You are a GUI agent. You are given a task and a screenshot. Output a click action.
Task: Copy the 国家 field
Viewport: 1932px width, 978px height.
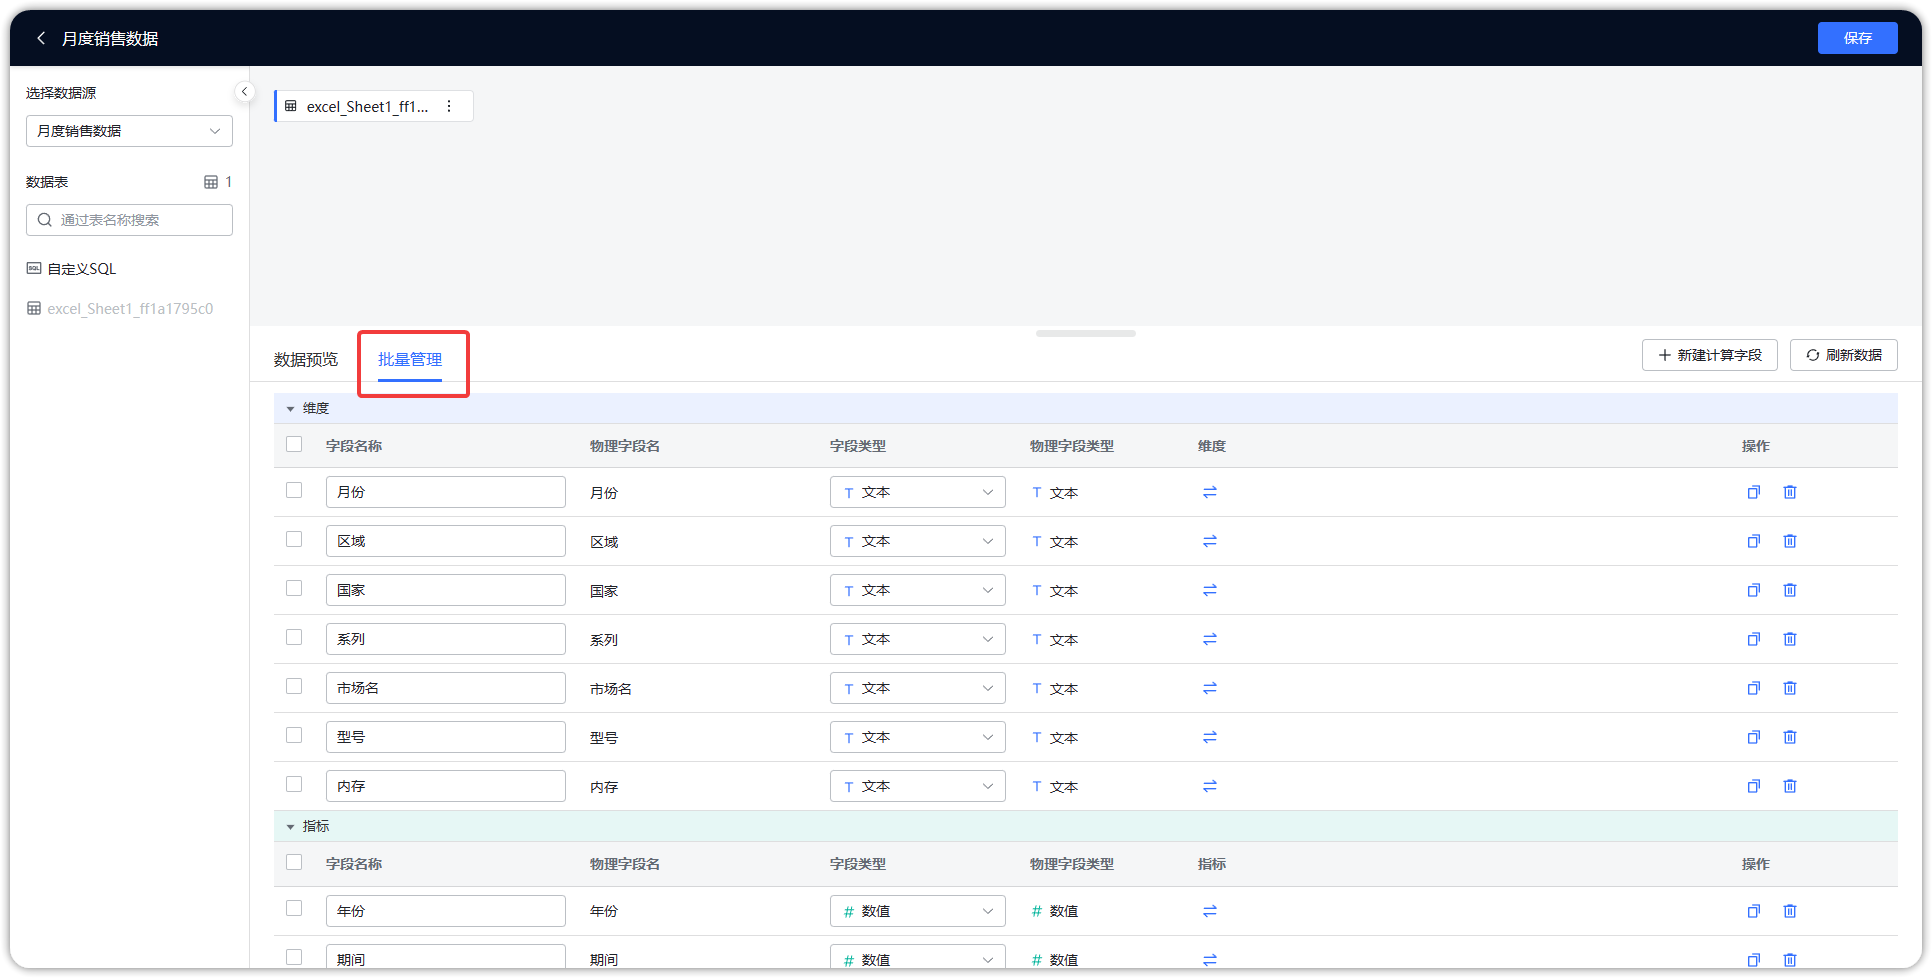[1753, 590]
